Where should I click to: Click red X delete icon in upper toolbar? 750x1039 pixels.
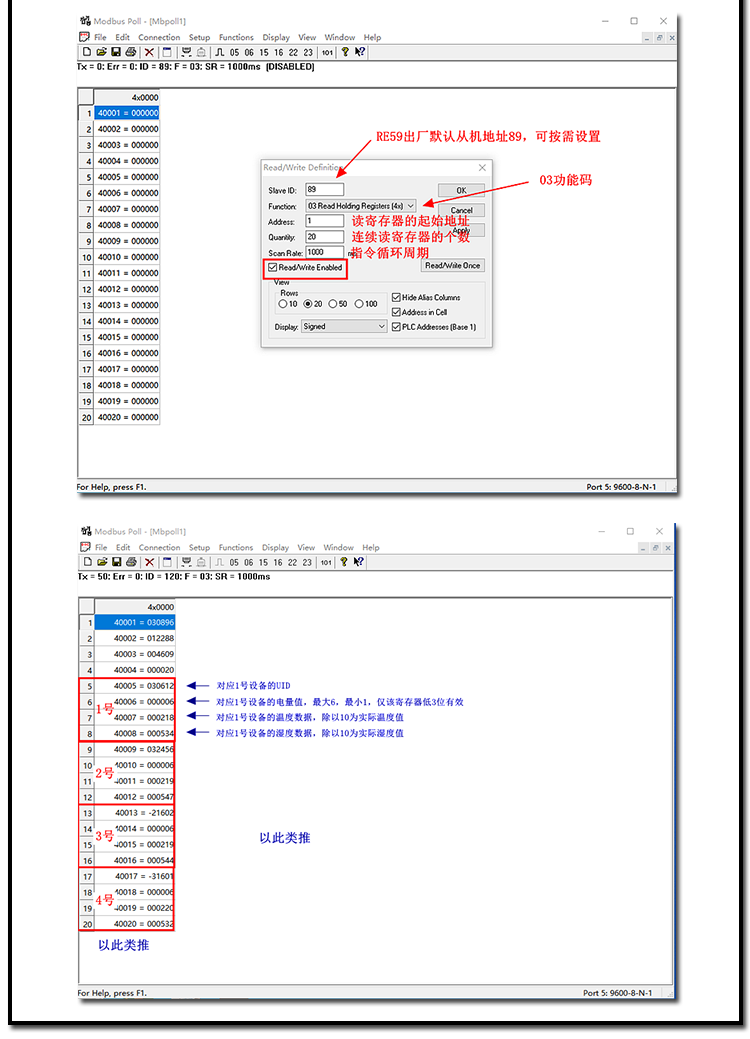click(x=149, y=52)
